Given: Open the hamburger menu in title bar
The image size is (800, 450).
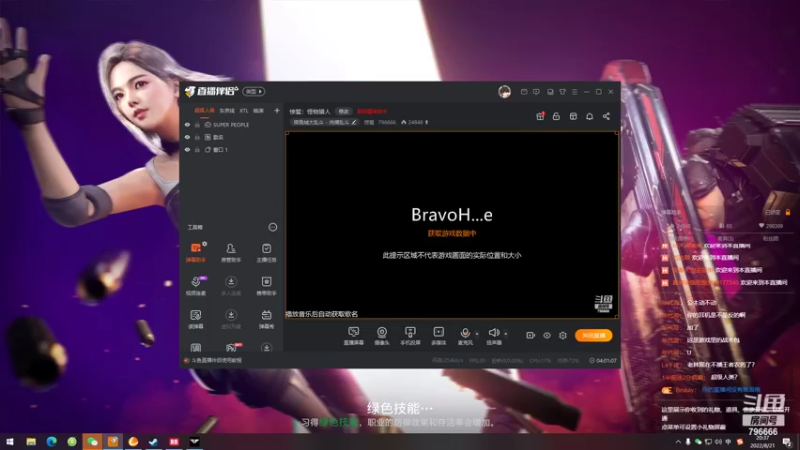Looking at the screenshot, I should (574, 92).
